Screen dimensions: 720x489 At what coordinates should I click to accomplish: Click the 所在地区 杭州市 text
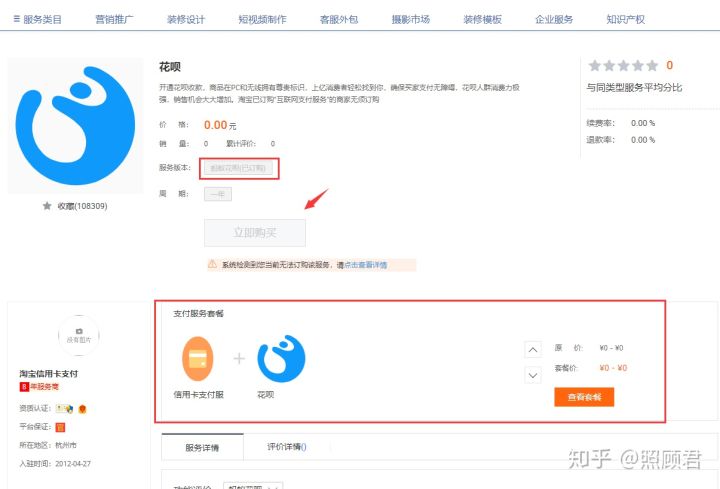click(x=48, y=445)
